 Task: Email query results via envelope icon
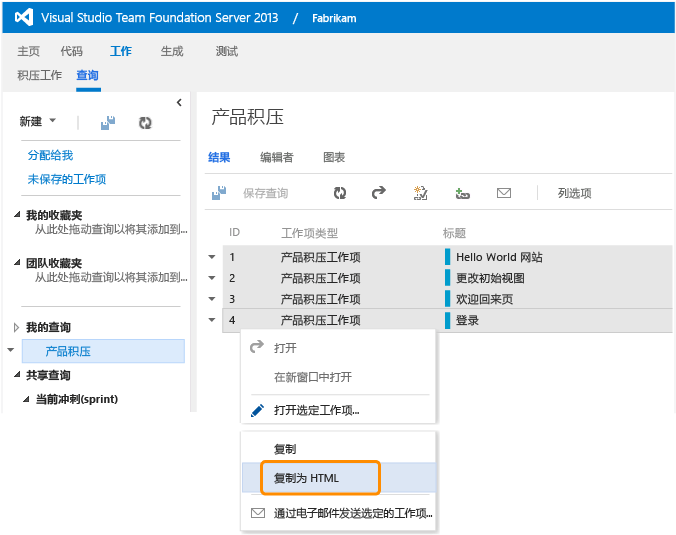504,193
